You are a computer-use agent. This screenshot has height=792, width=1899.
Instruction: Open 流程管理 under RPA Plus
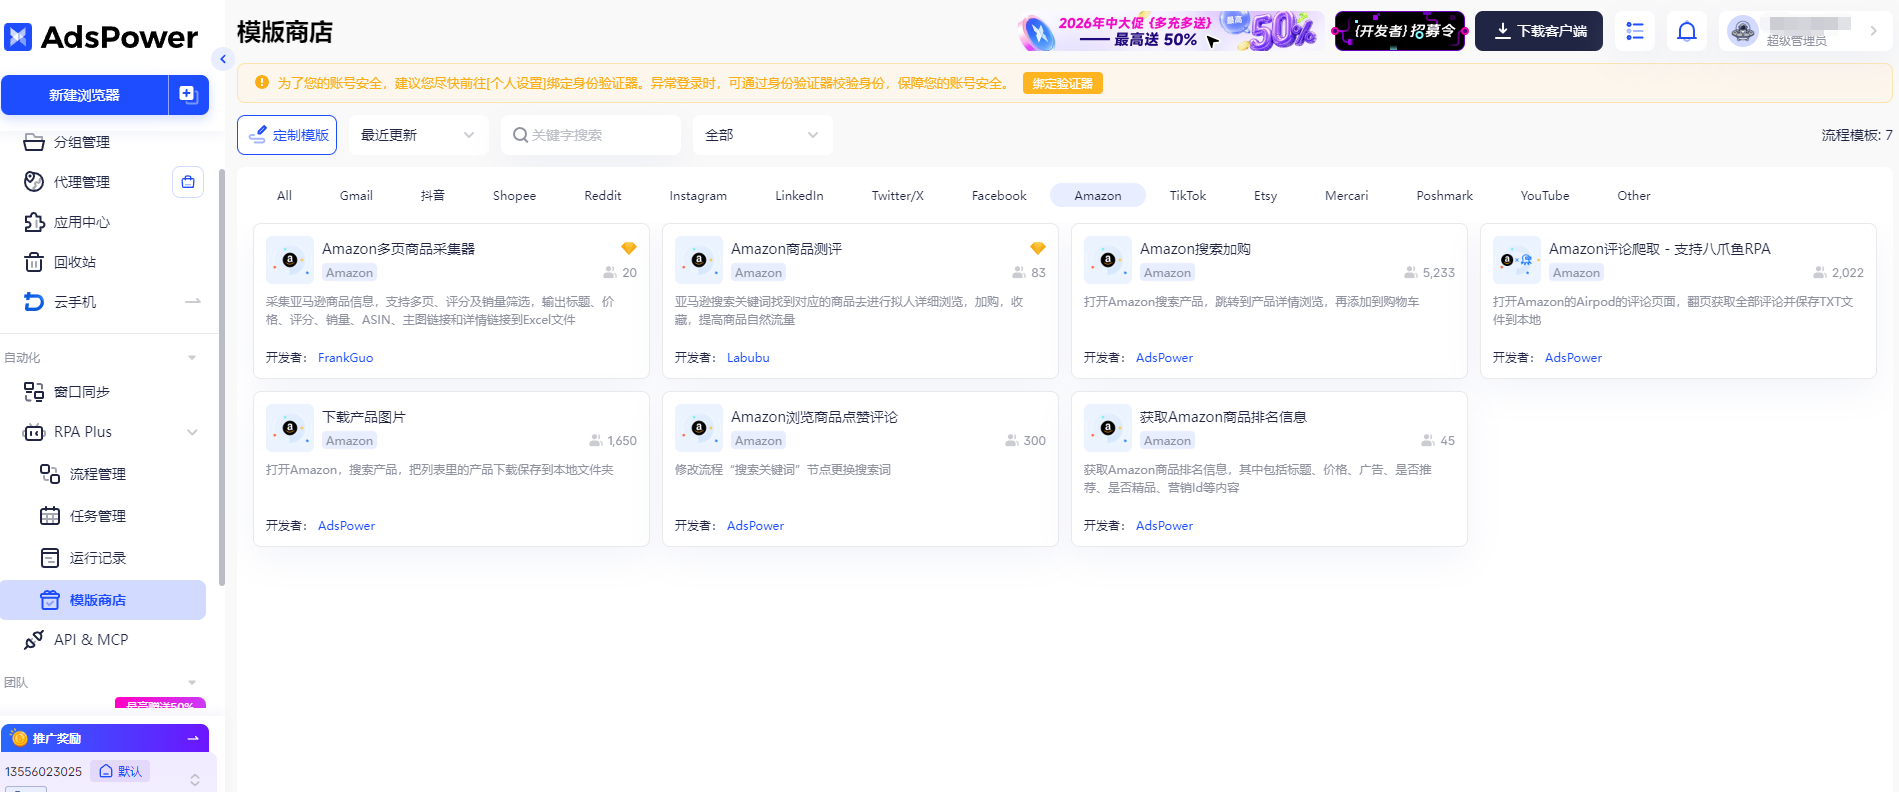[98, 474]
